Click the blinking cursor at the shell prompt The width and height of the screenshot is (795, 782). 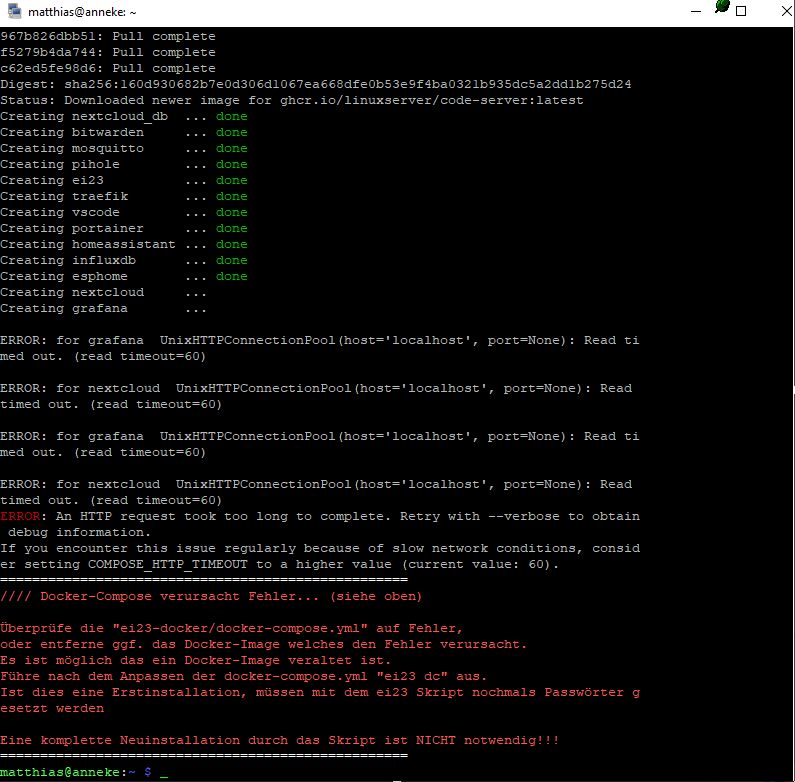163,773
